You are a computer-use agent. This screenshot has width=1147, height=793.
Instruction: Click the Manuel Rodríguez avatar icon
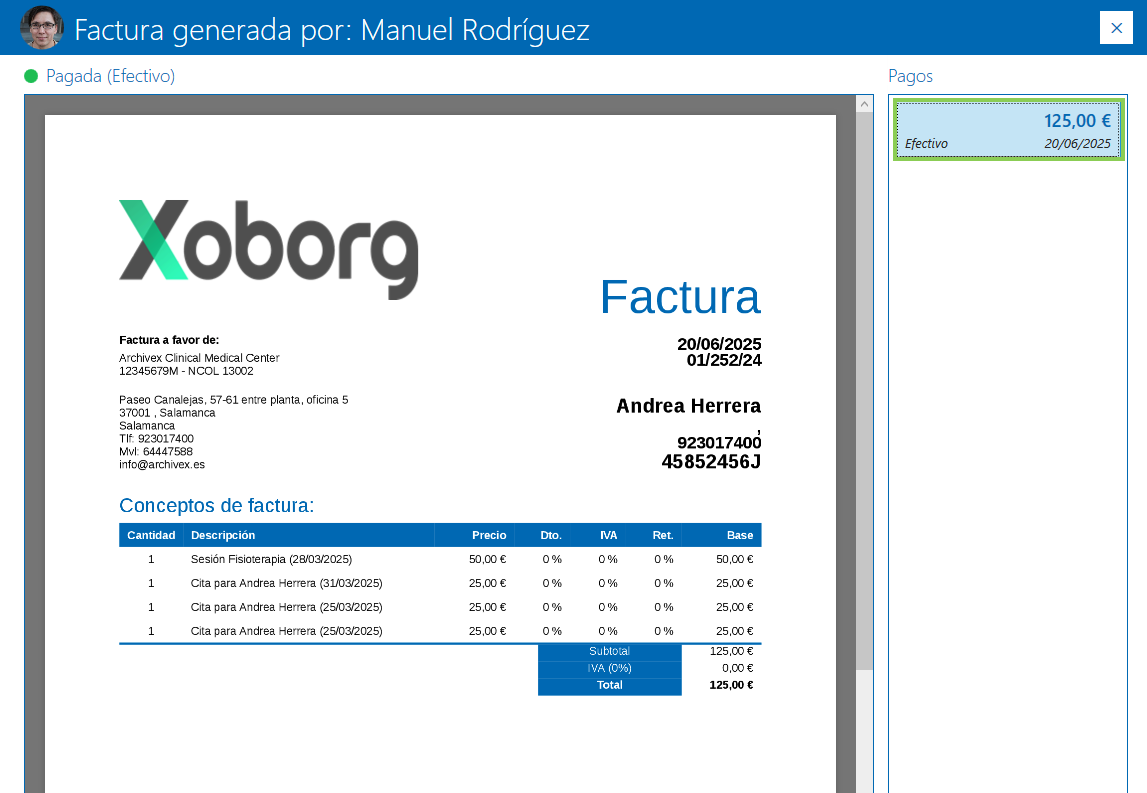(41, 27)
